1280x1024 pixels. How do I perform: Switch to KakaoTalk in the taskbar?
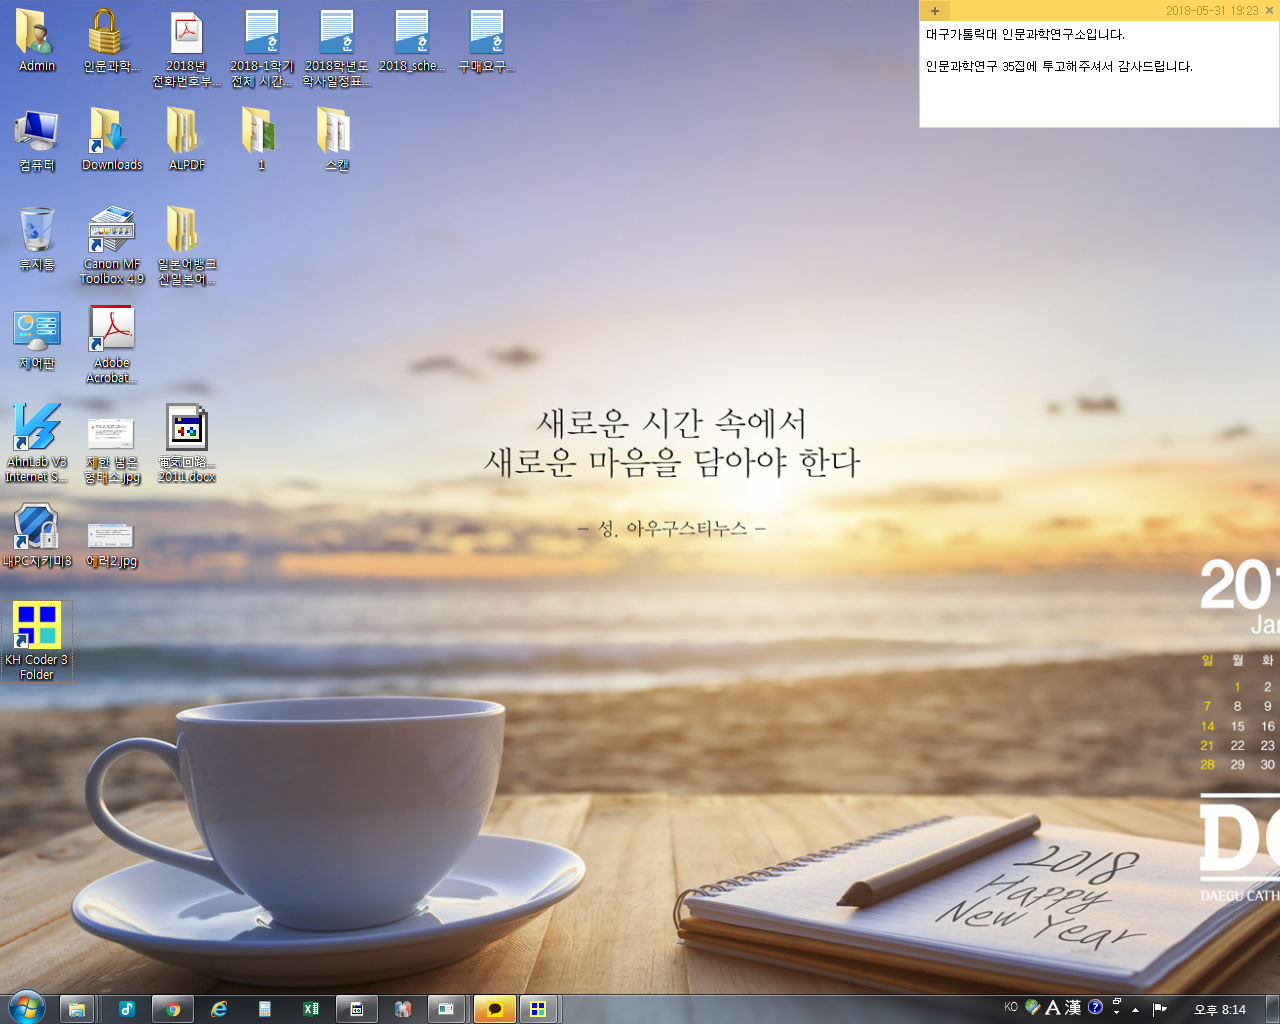pyautogui.click(x=494, y=1009)
